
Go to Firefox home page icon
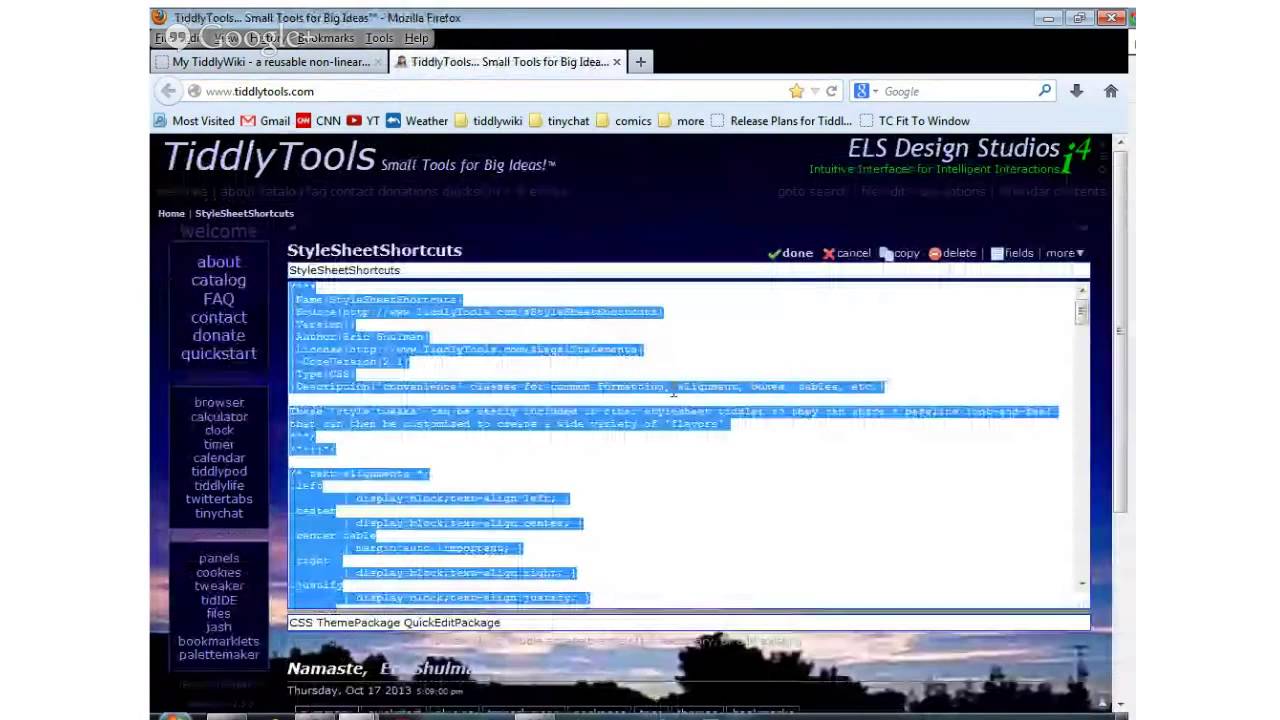[x=1110, y=91]
